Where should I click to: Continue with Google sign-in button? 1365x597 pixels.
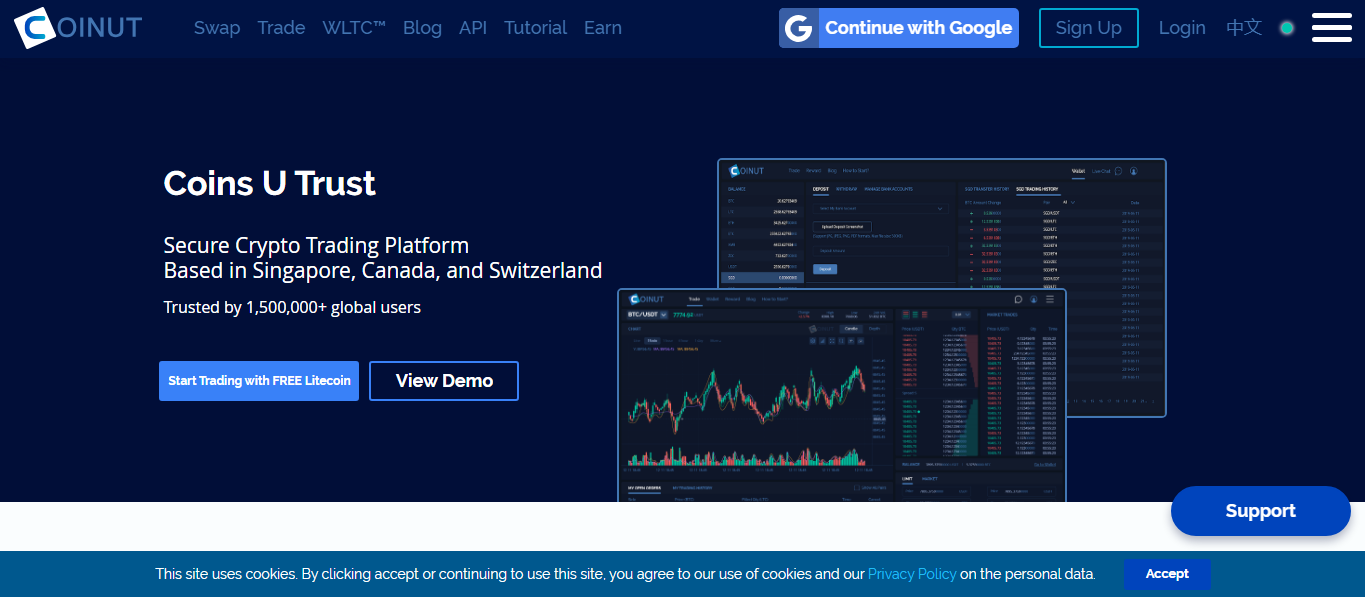pyautogui.click(x=899, y=28)
